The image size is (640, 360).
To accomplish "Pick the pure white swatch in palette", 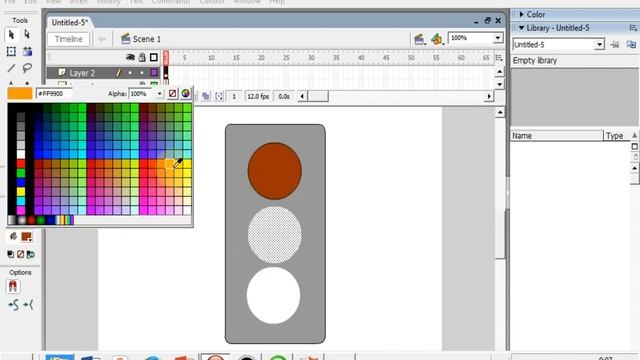I will (20, 154).
